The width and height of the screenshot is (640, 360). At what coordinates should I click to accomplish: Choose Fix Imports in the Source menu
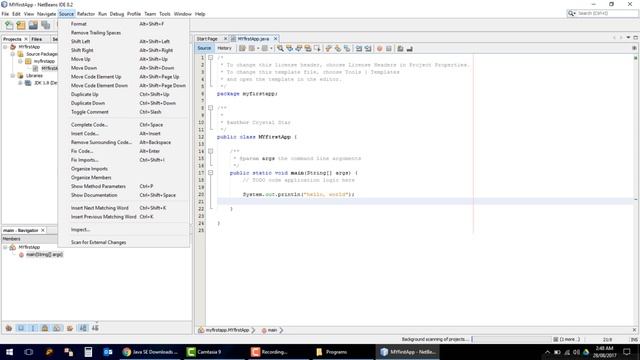pyautogui.click(x=123, y=160)
